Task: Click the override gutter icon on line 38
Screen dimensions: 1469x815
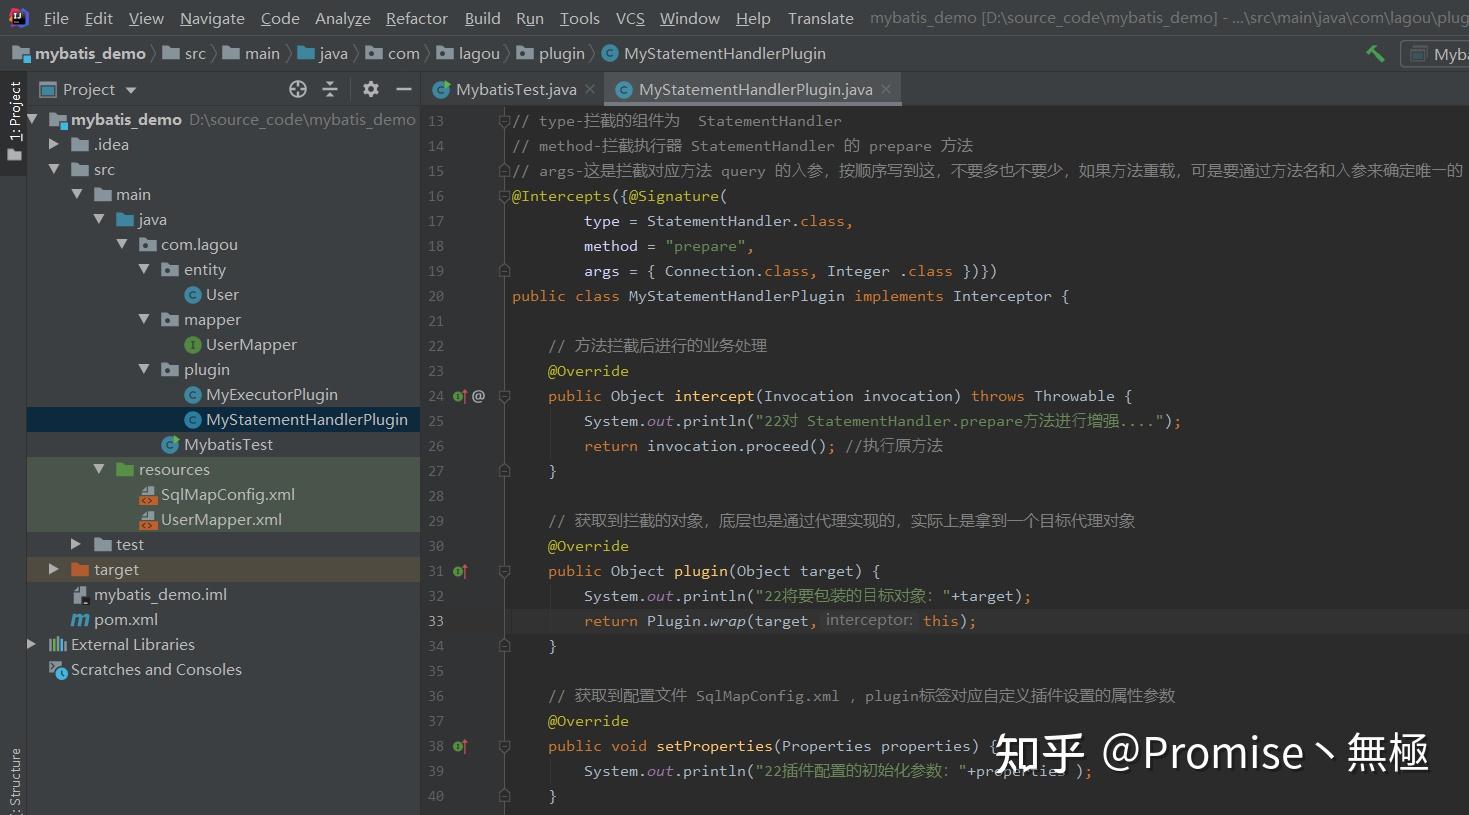Action: [460, 746]
